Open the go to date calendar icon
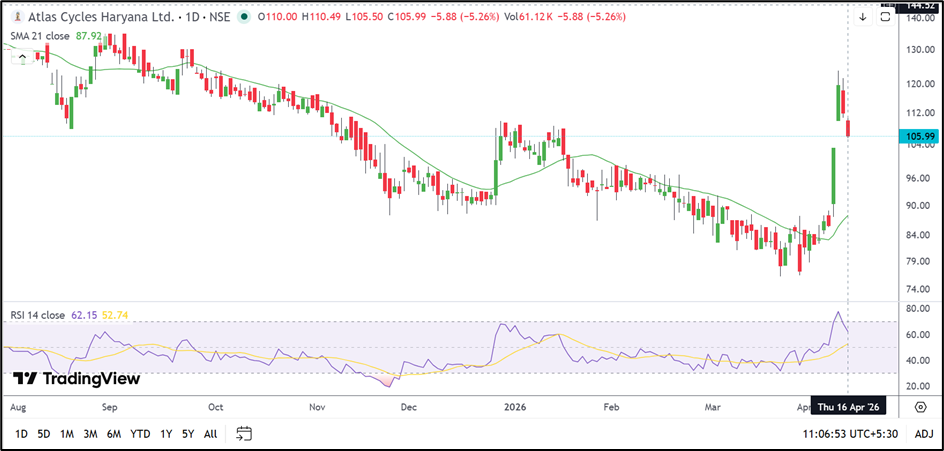944x451 pixels. click(244, 433)
